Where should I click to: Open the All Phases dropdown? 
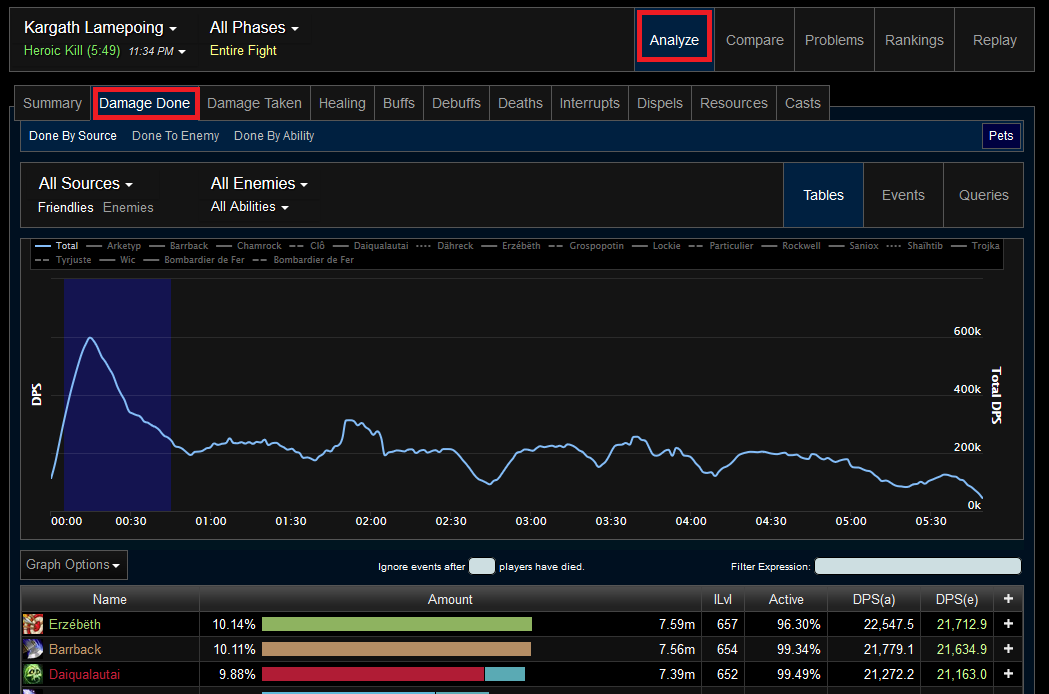pos(254,27)
